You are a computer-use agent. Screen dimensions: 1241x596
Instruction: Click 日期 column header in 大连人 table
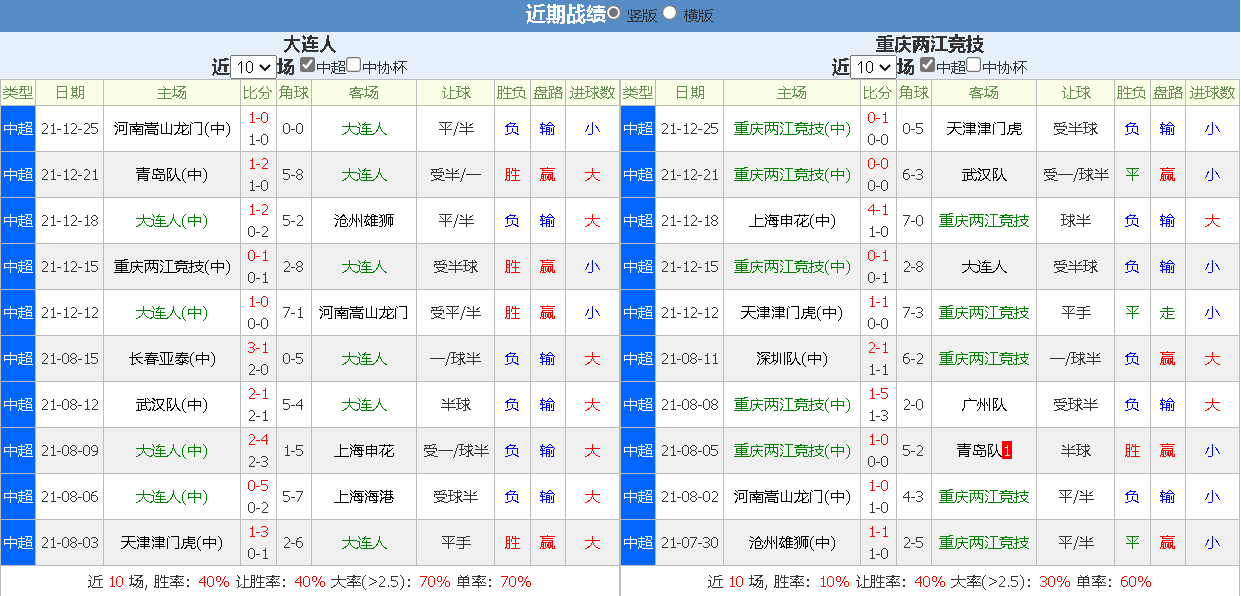[70, 93]
